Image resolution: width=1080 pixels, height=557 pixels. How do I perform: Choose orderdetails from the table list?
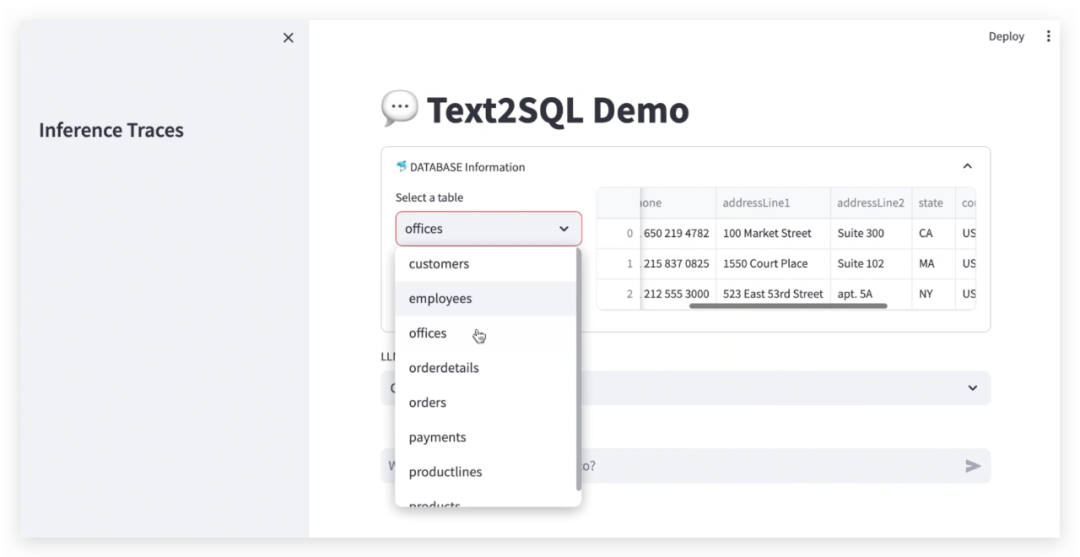tap(486, 368)
